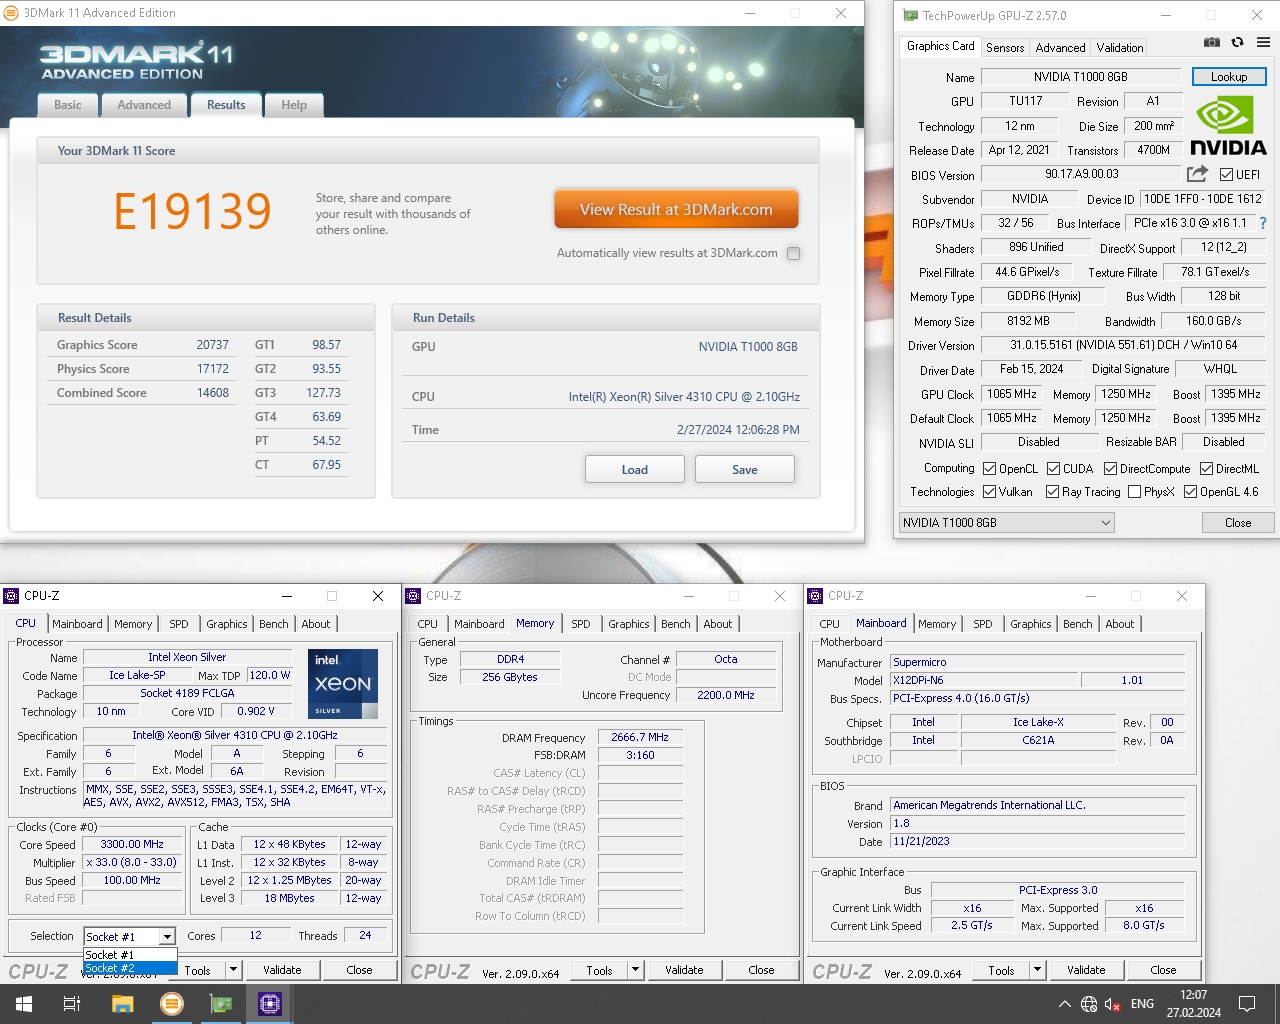Open File Explorer from the taskbar
This screenshot has height=1024, width=1280.
point(122,1004)
